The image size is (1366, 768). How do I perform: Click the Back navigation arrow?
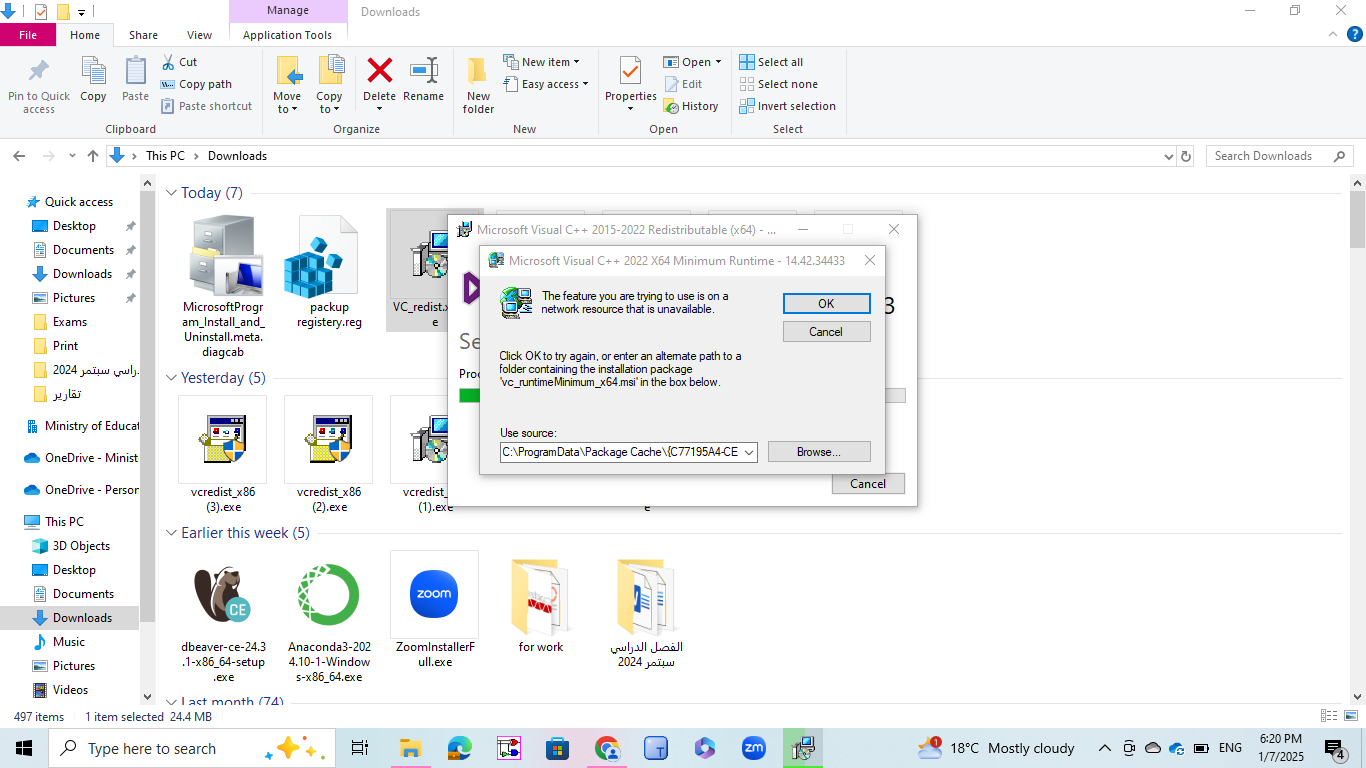point(19,156)
